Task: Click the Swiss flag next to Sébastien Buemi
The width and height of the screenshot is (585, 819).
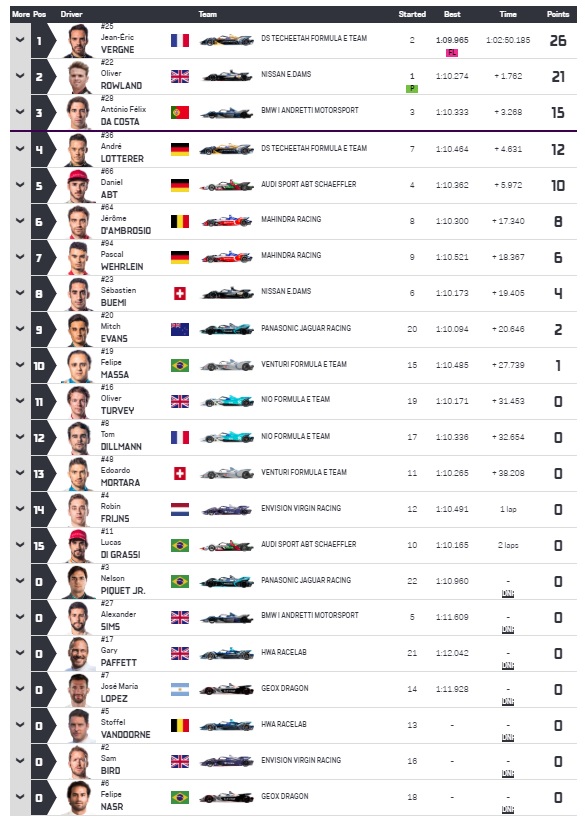Action: [180, 294]
